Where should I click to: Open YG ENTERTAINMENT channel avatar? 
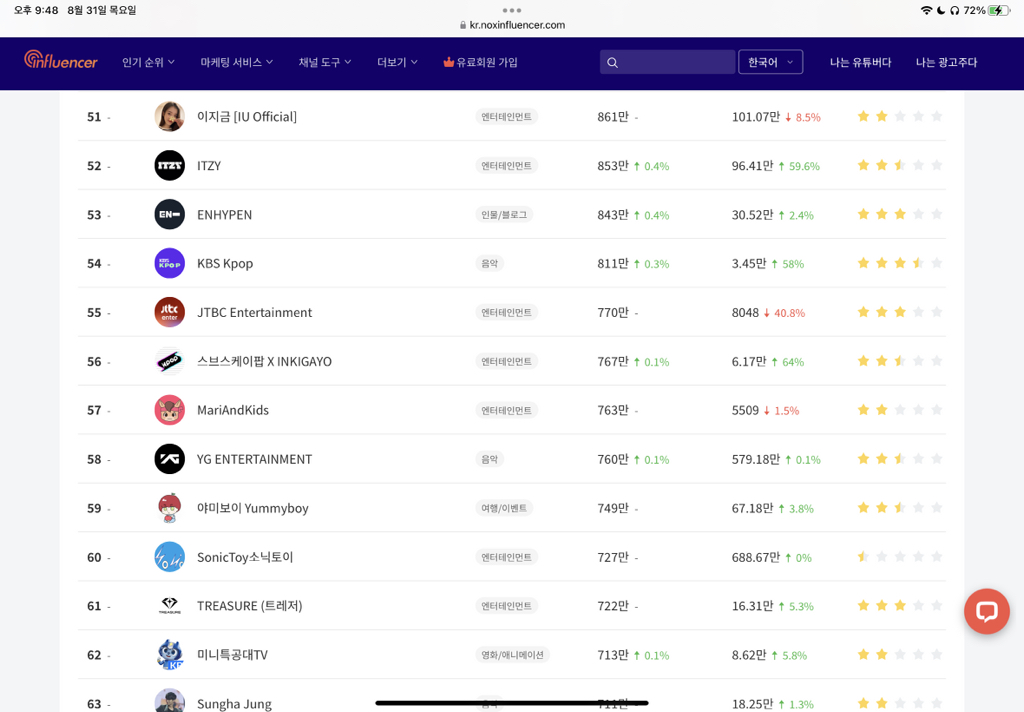click(x=169, y=459)
